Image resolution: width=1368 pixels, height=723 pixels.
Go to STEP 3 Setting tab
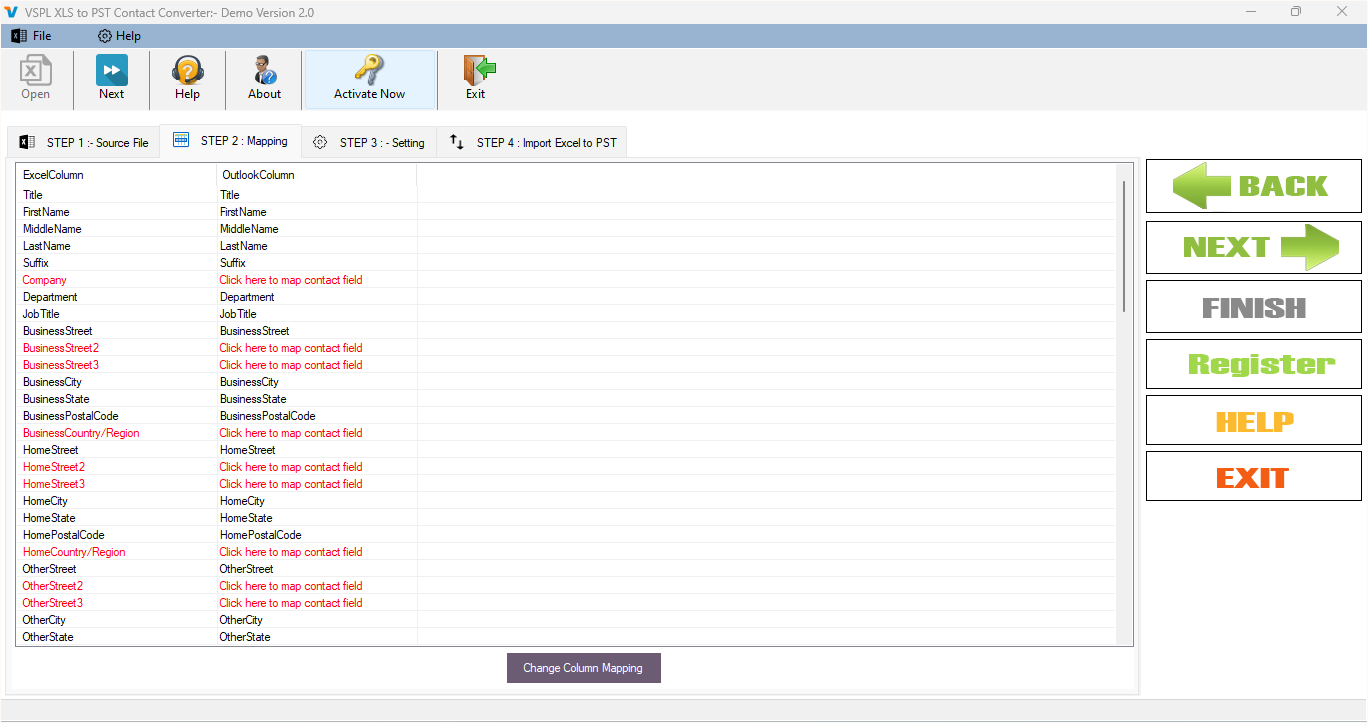[x=369, y=142]
